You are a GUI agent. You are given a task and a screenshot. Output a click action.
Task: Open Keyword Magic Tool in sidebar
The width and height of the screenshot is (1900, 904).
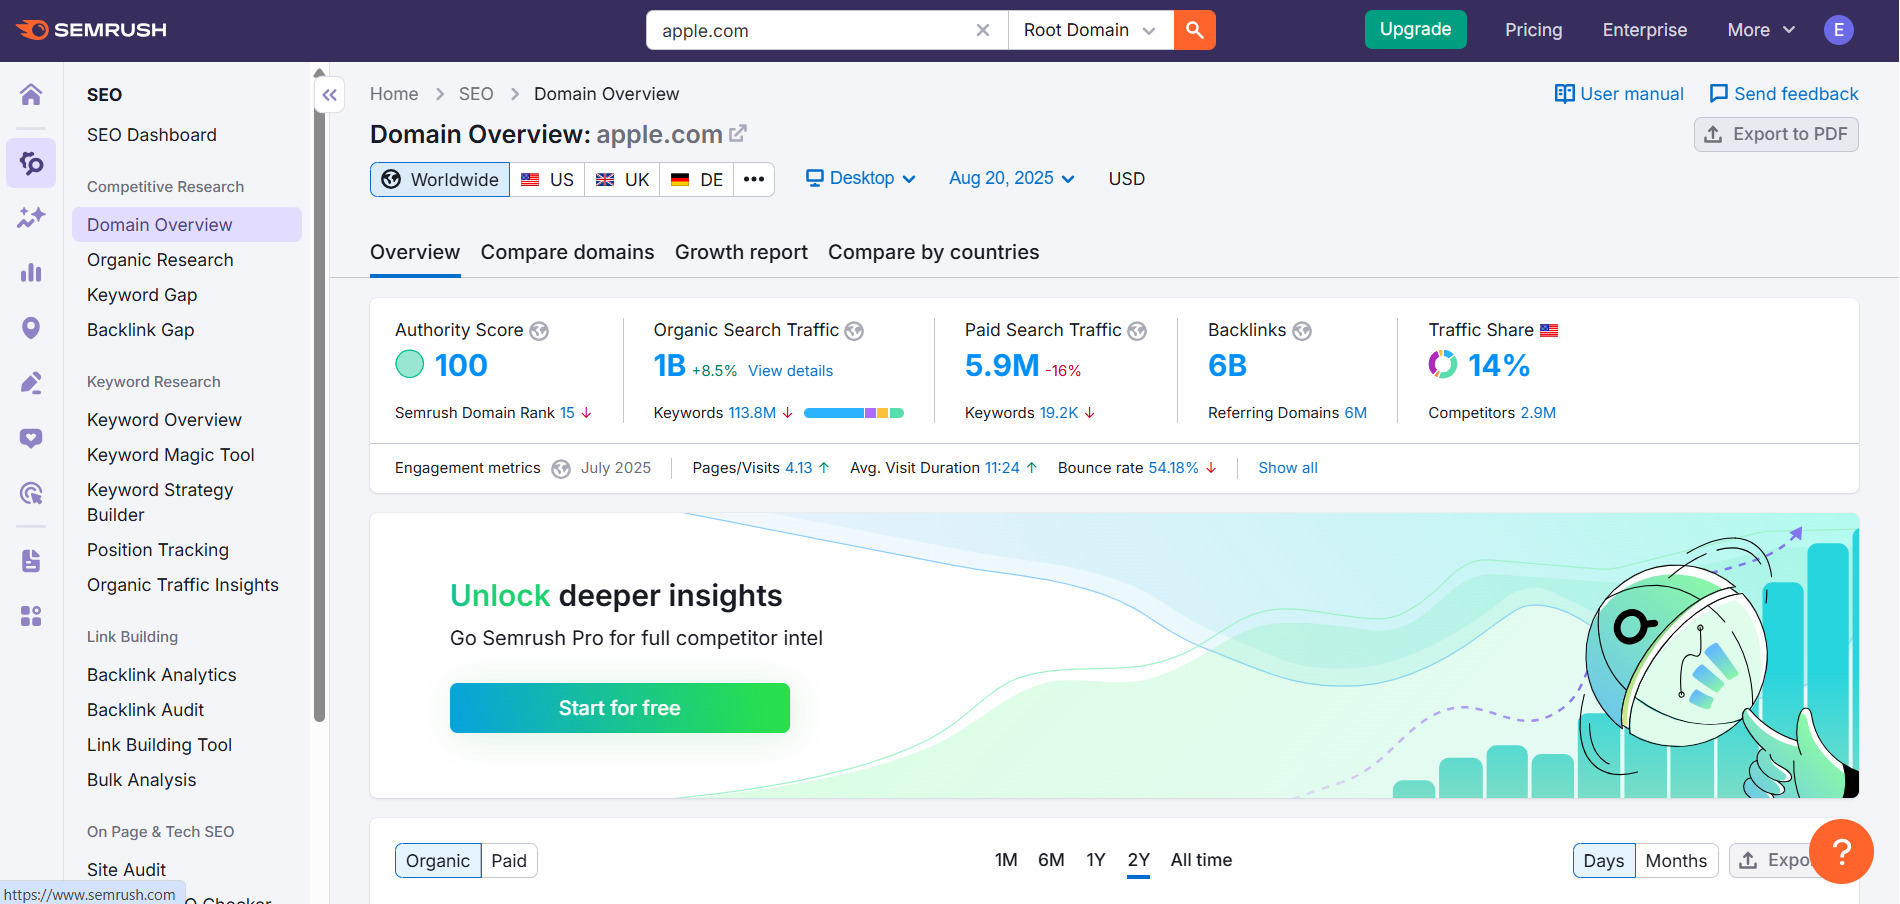pos(171,455)
